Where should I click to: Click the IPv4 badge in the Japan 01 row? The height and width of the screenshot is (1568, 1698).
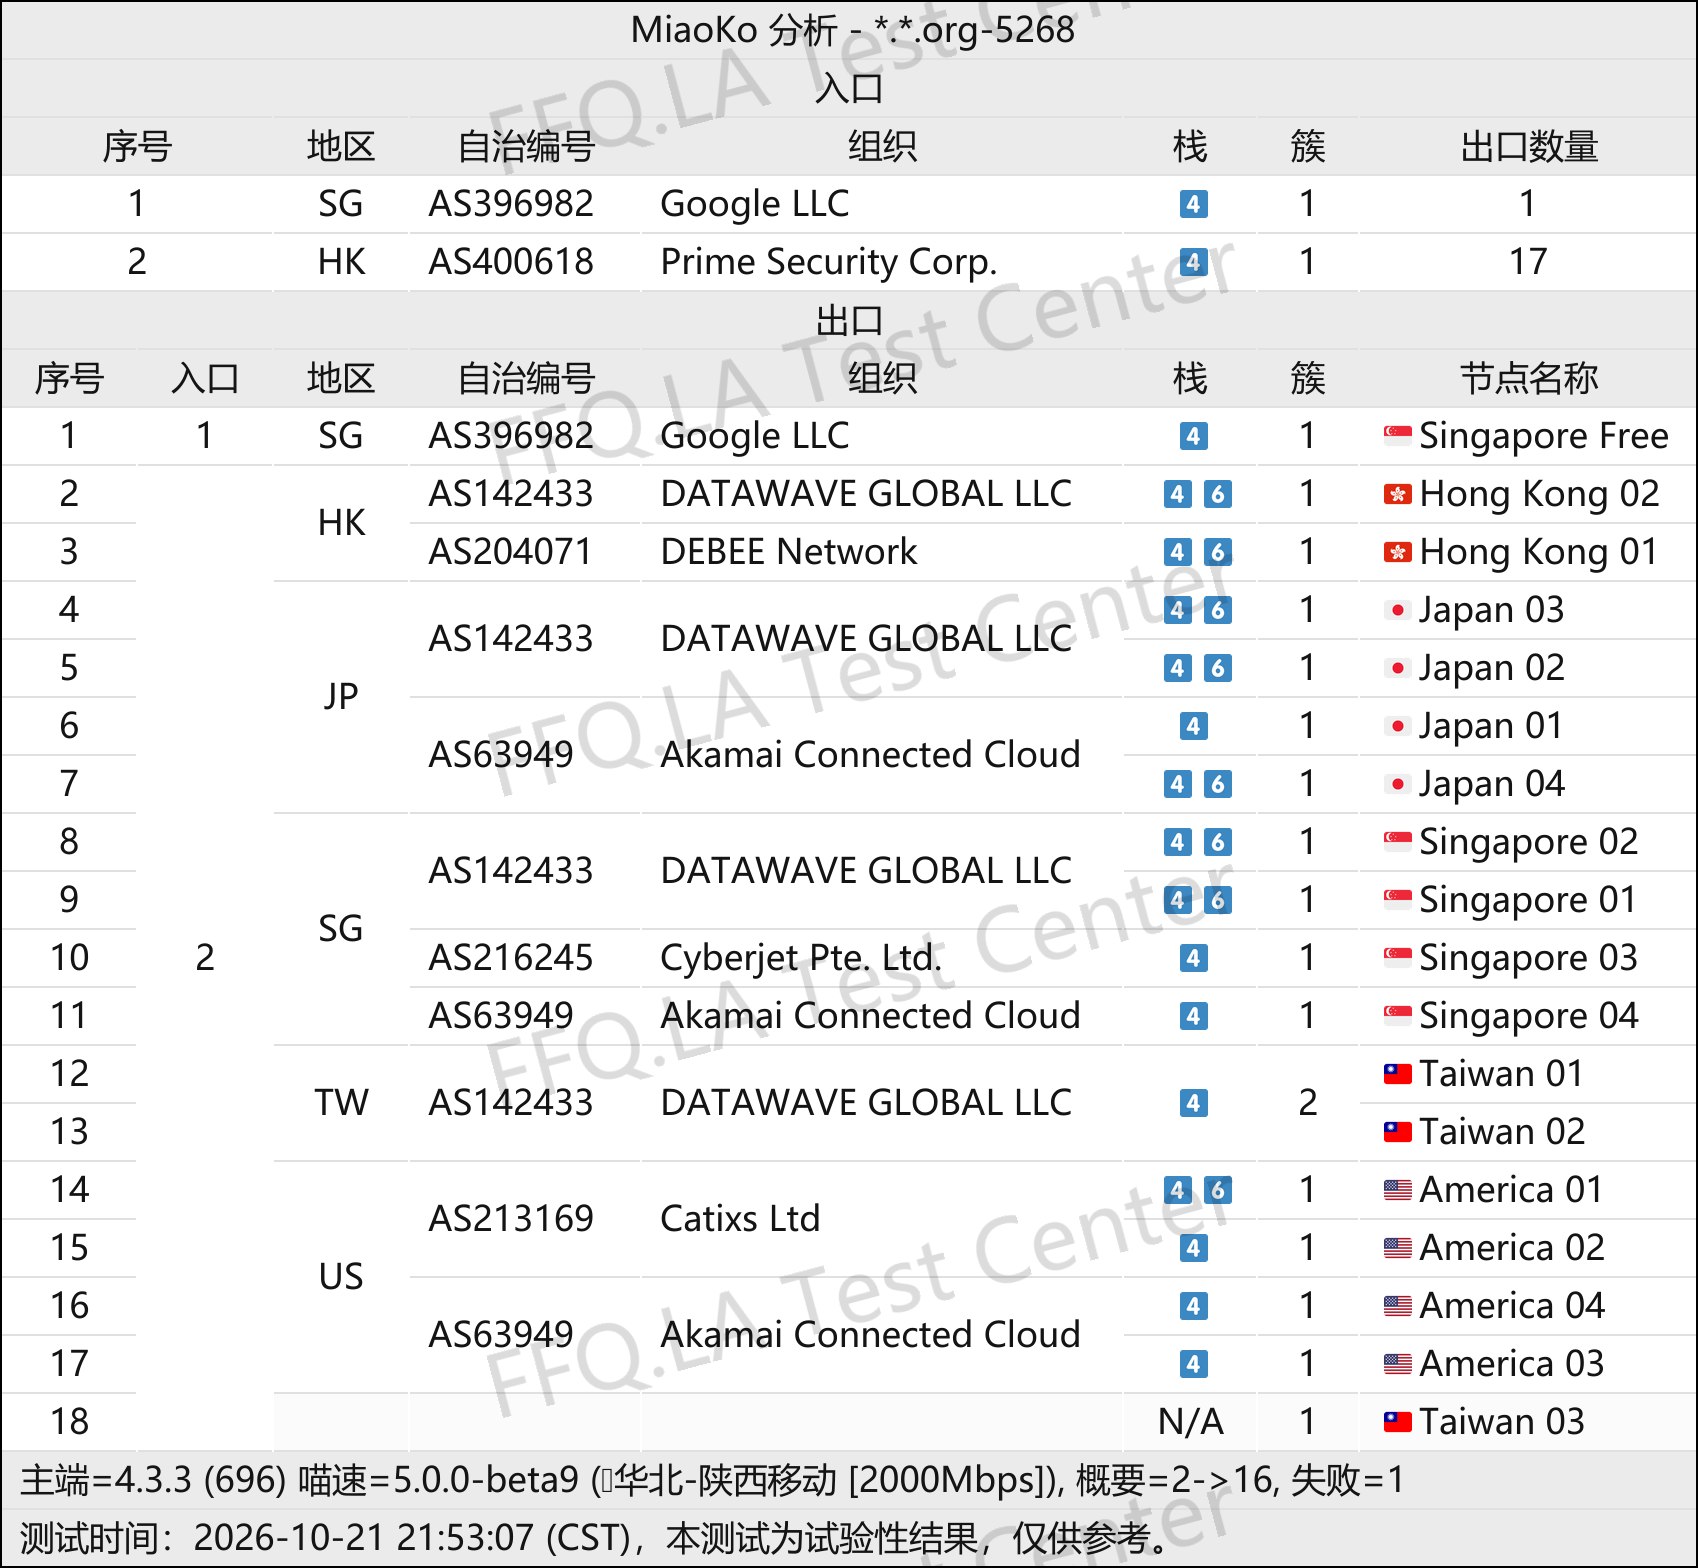click(x=1193, y=726)
